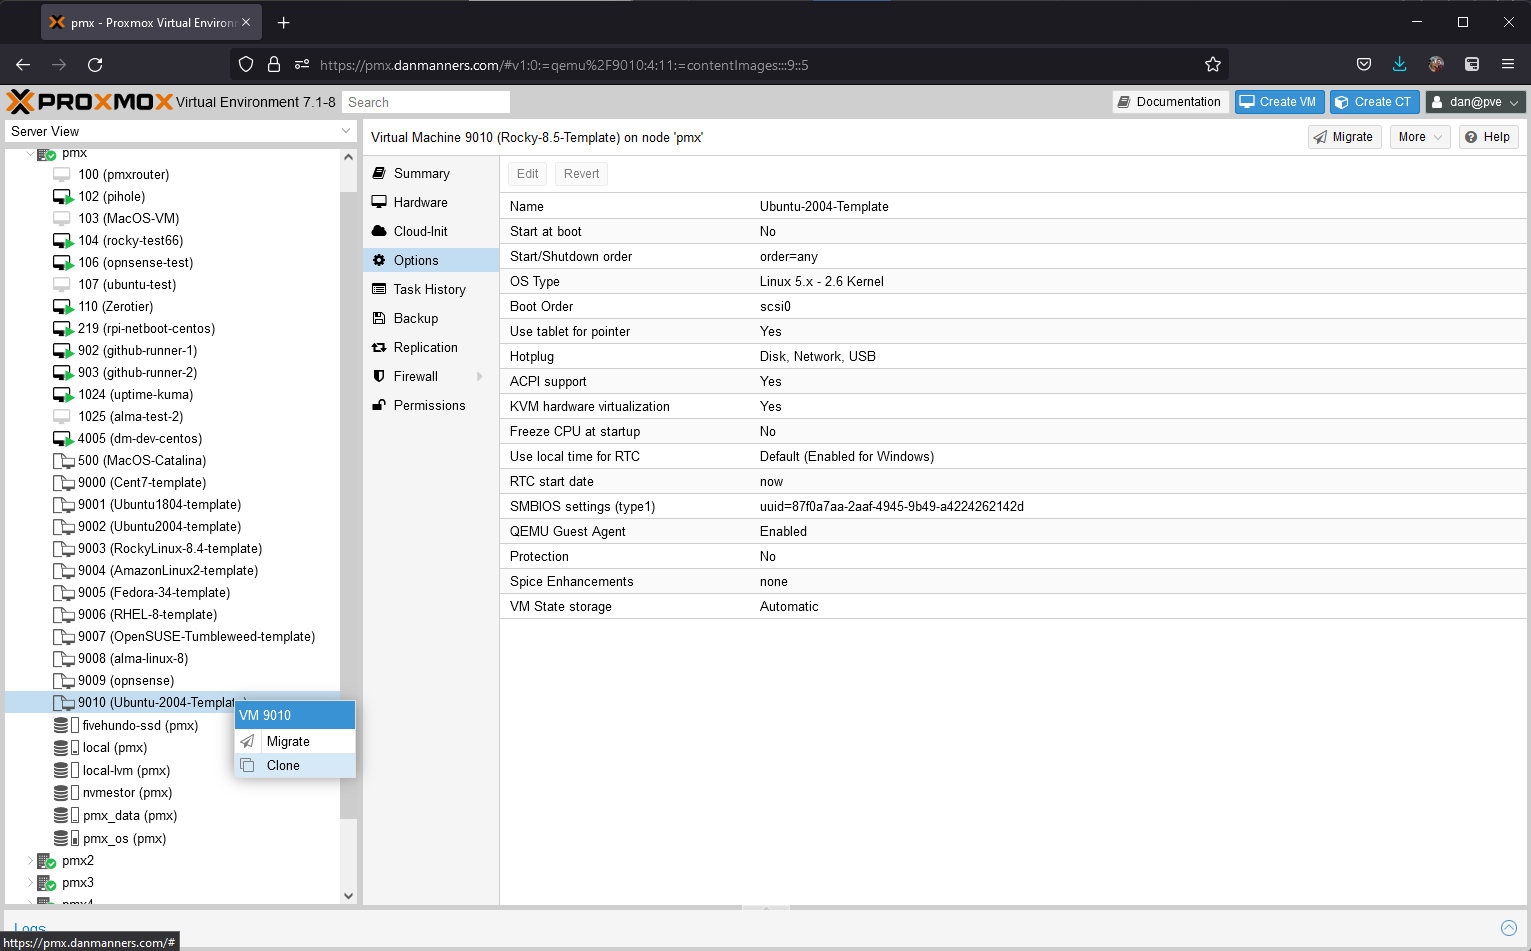Select the QEMU Guest Agent row
1531x951 pixels.
(1013, 531)
